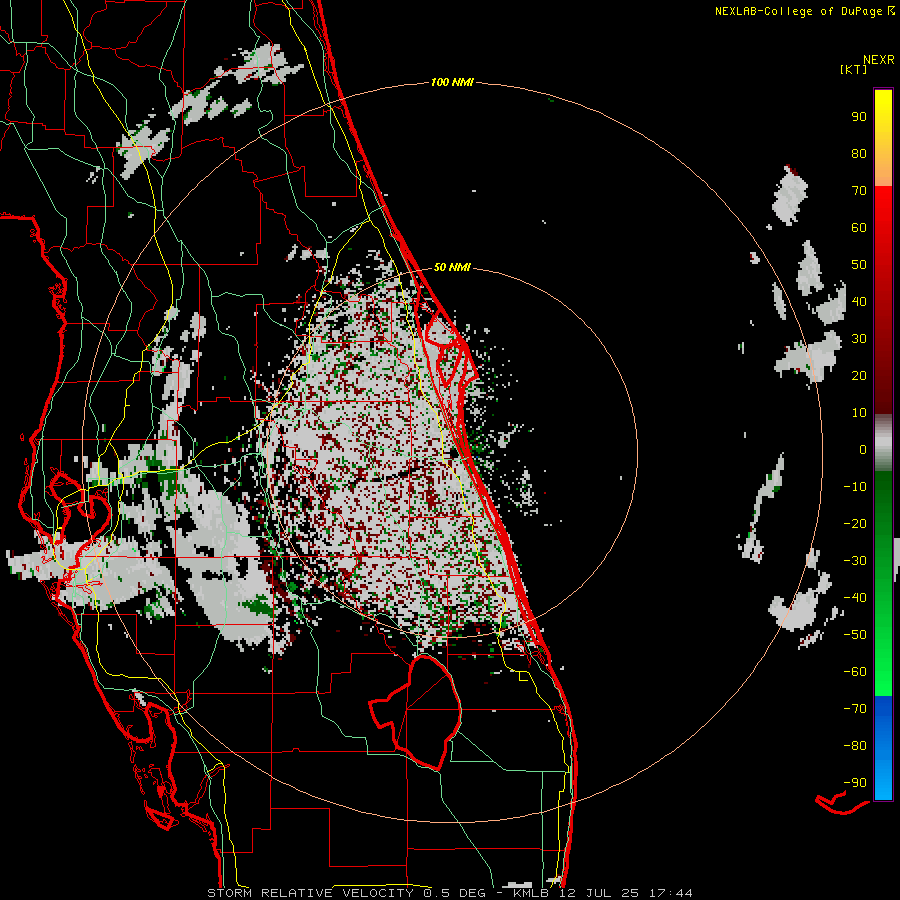
Task: Click the 70 value on the velocity scale
Action: (x=859, y=191)
